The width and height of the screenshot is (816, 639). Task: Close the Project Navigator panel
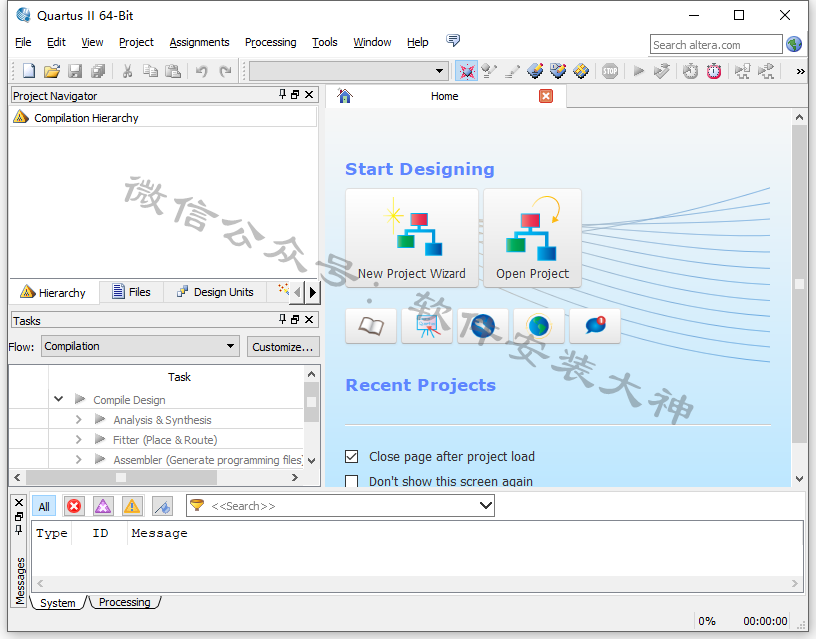(309, 94)
